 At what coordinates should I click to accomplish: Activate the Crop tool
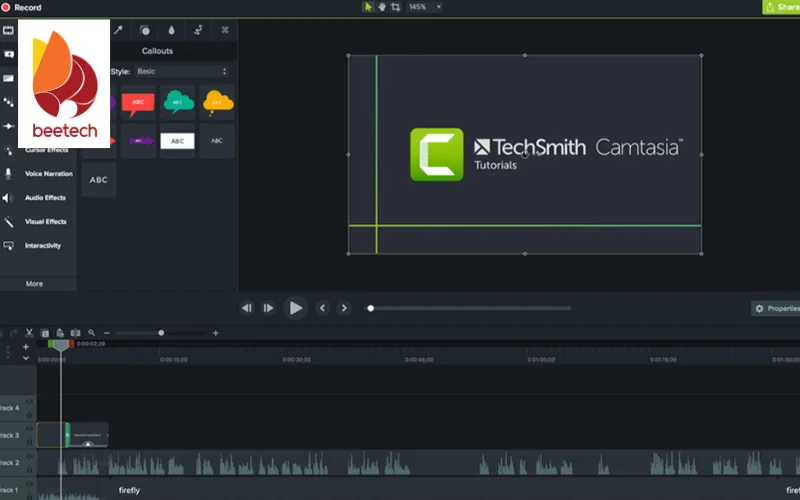tap(395, 7)
